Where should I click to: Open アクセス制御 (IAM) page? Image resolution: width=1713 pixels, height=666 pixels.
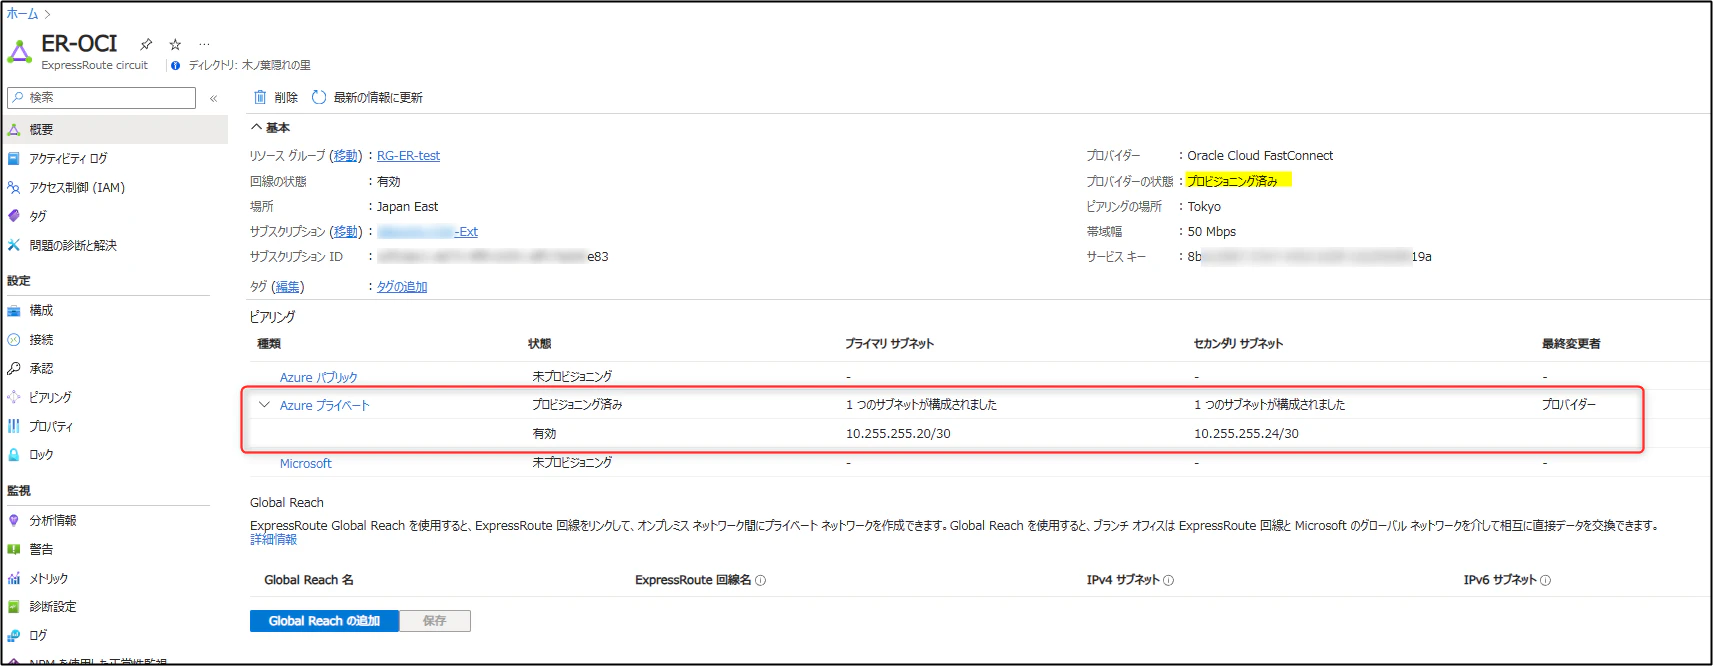coord(77,187)
